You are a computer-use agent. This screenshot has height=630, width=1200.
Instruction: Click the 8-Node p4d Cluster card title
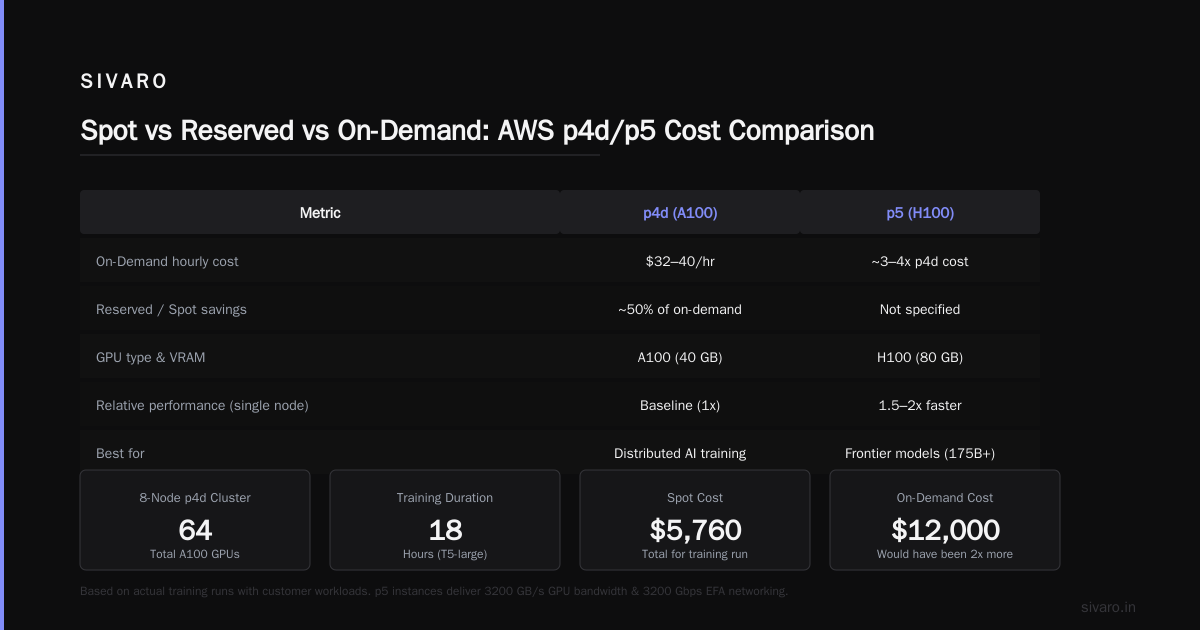(195, 497)
